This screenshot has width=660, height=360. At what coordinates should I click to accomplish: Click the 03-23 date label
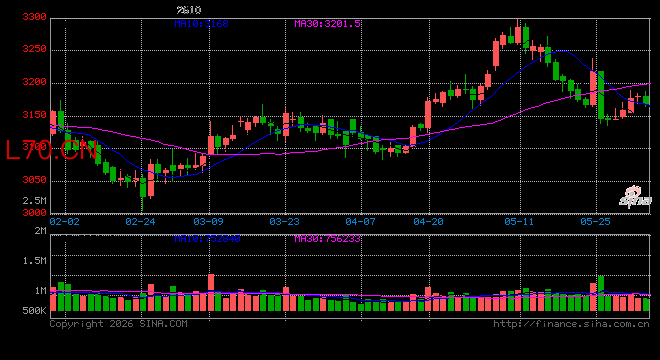(284, 221)
